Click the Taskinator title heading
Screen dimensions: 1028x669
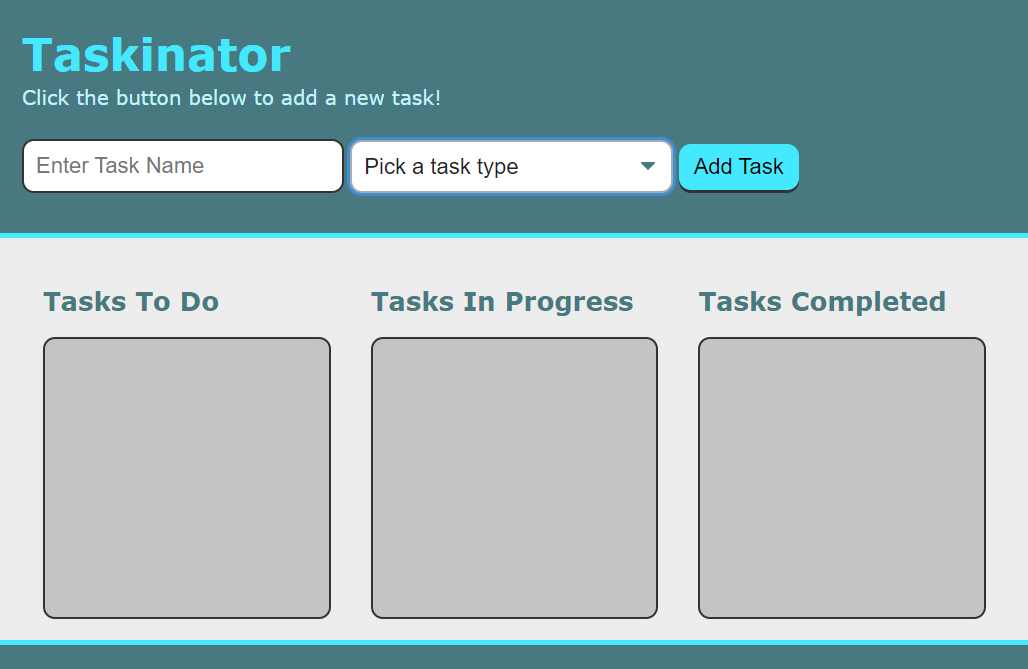(x=156, y=55)
